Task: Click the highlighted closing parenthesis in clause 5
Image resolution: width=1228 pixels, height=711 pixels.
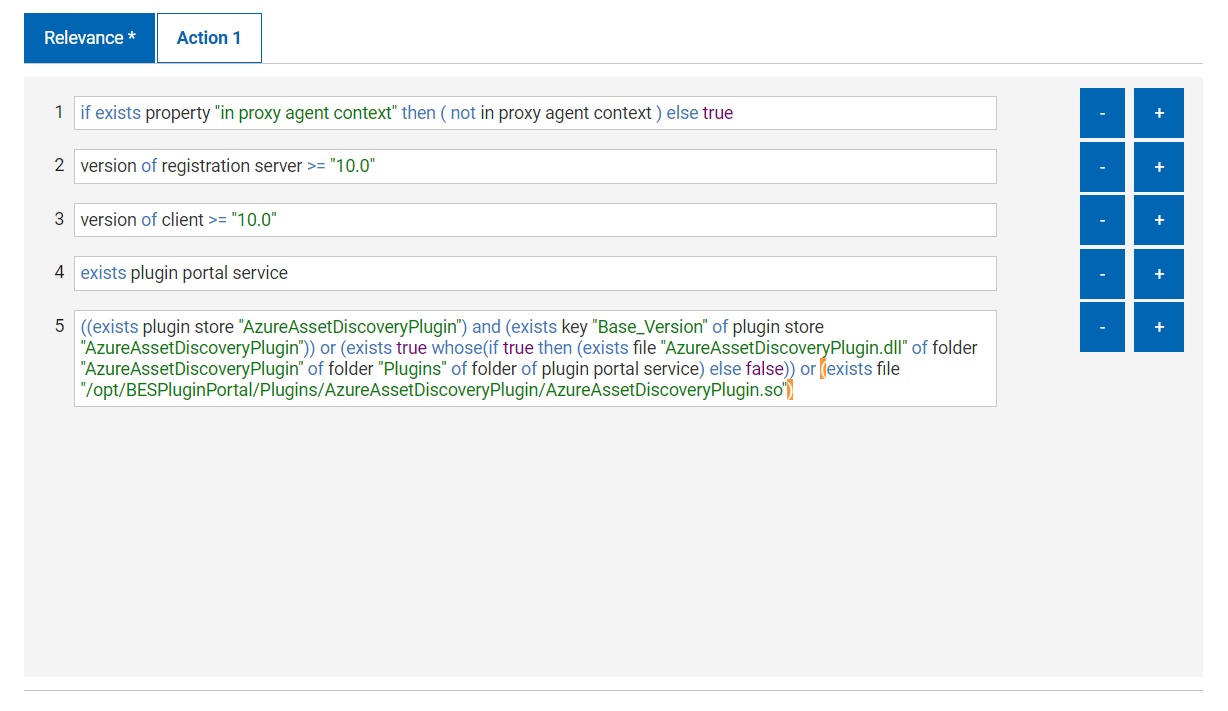Action: click(x=789, y=390)
